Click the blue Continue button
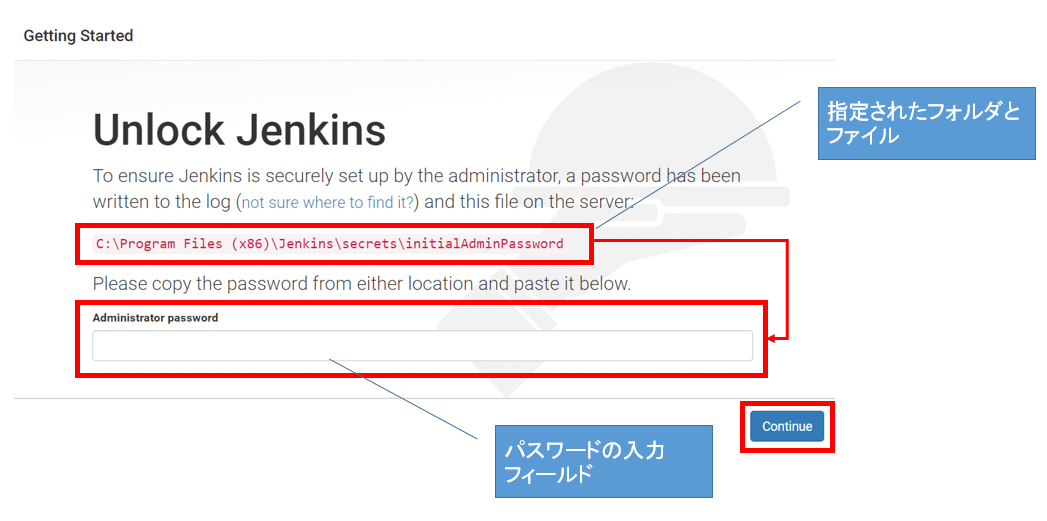This screenshot has height=521, width=1047. 787,426
